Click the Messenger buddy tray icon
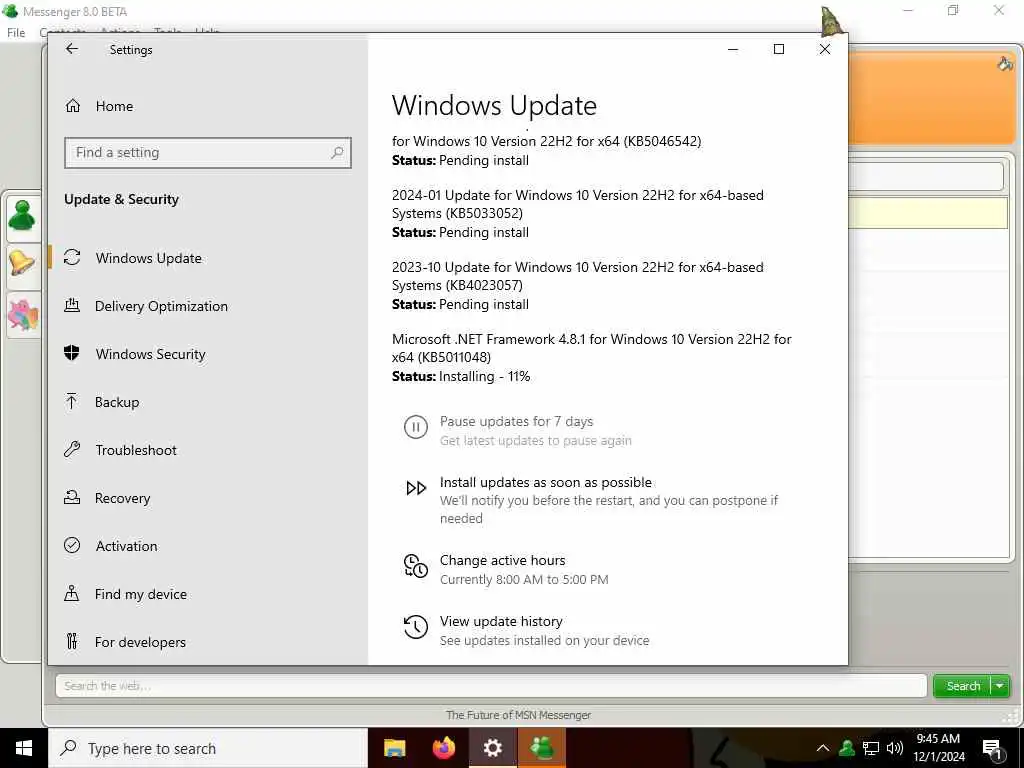 tap(847, 748)
